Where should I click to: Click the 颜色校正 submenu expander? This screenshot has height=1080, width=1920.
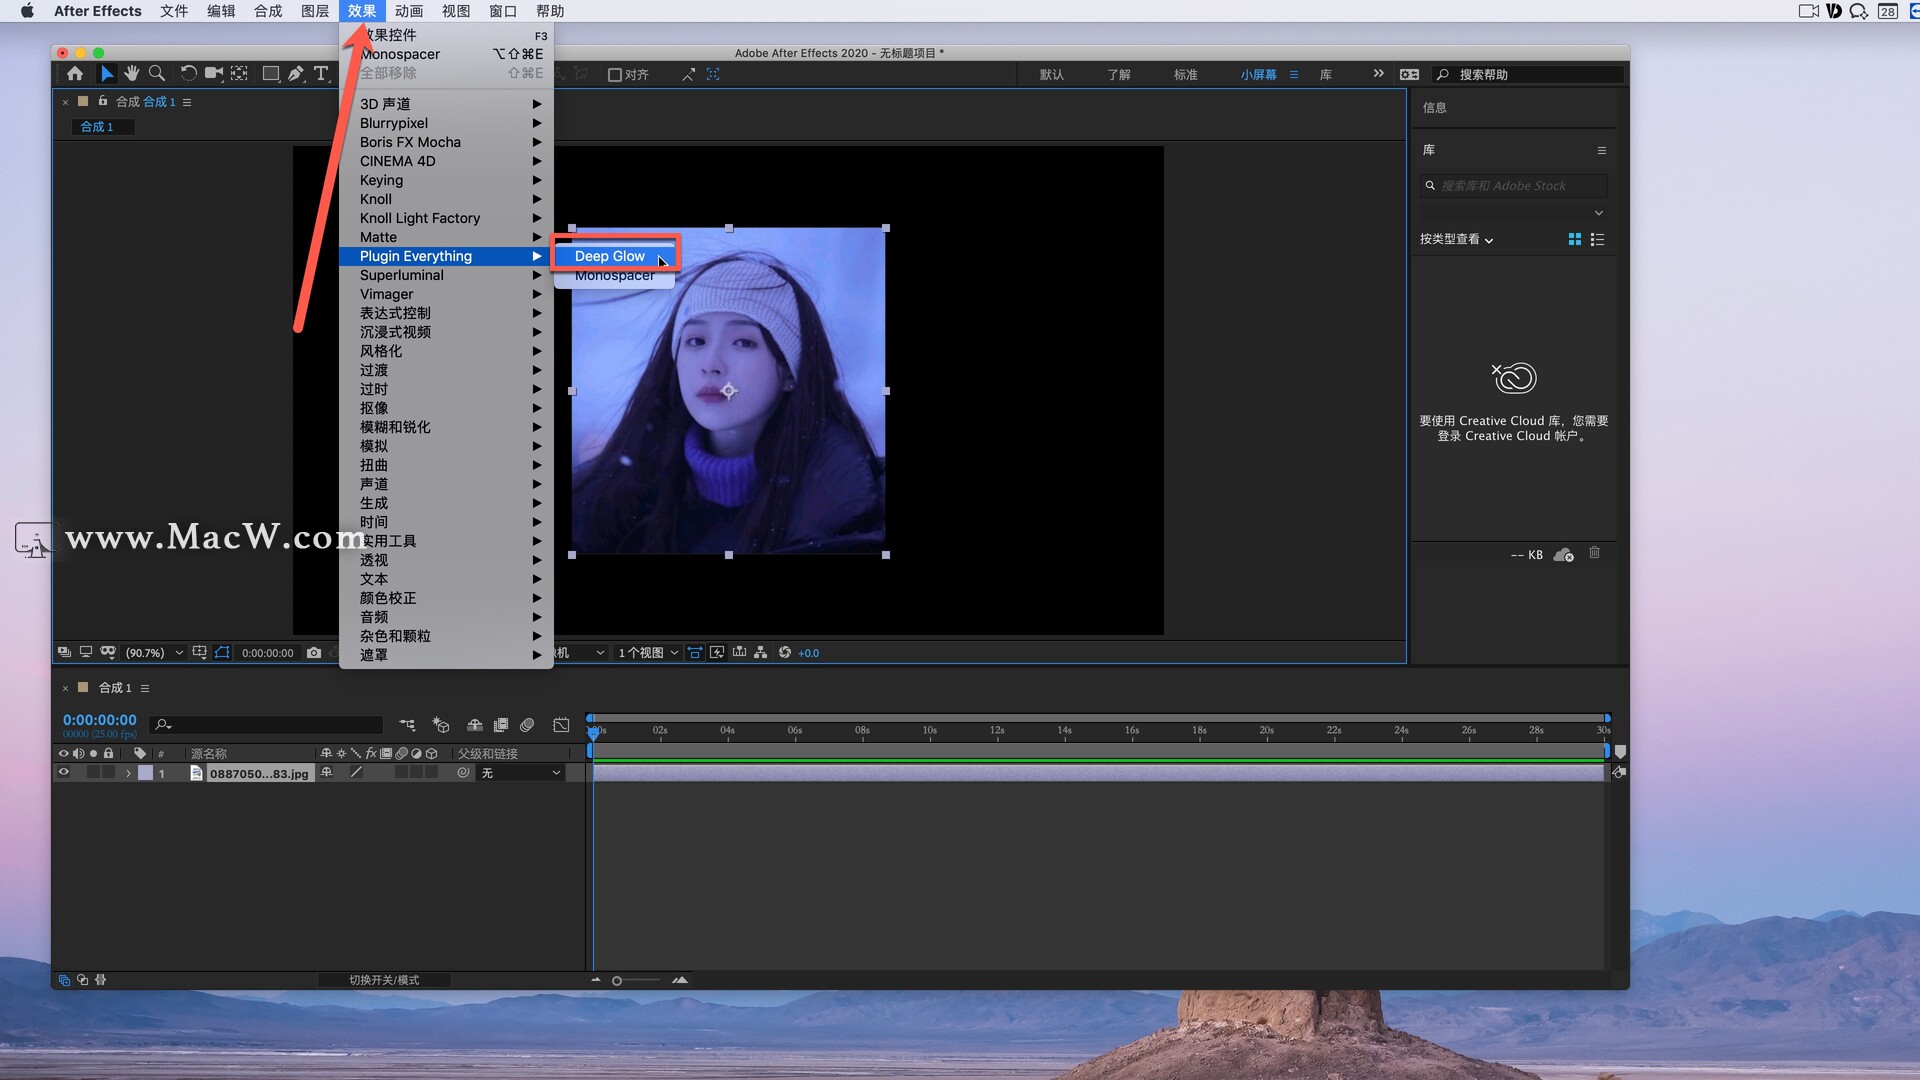click(x=537, y=599)
